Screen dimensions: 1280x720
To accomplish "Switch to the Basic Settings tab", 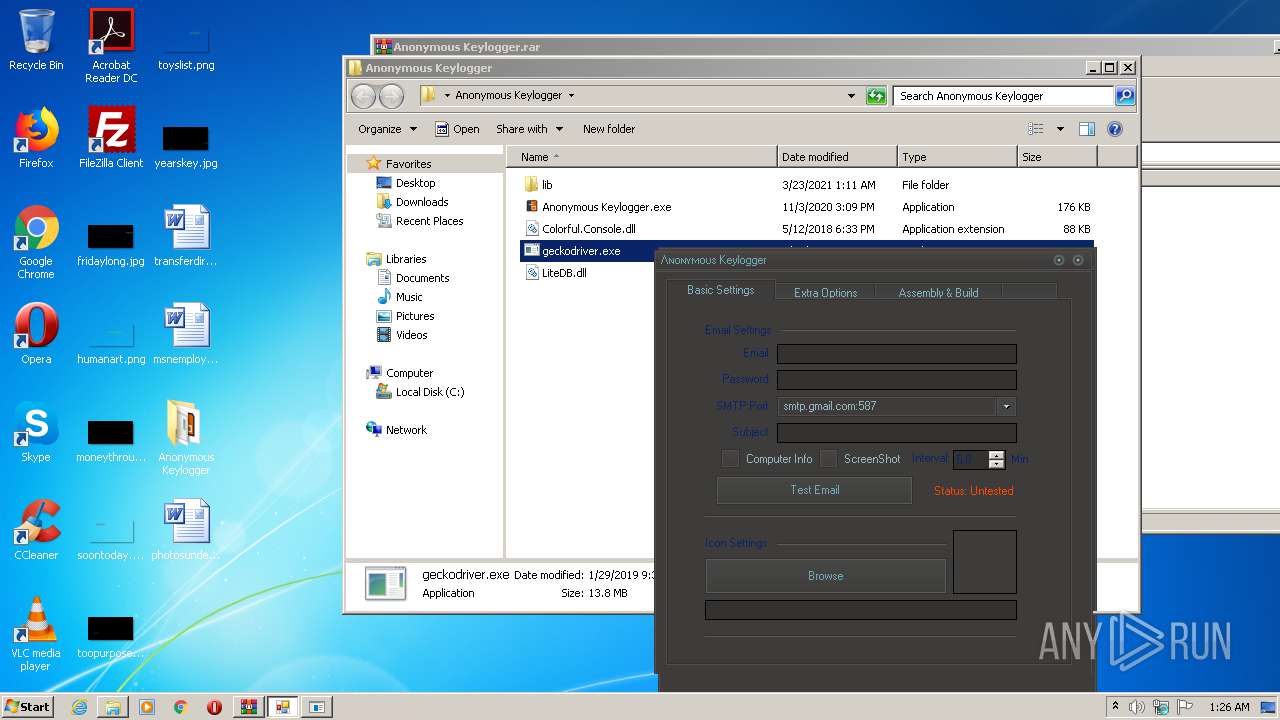I will click(x=720, y=290).
